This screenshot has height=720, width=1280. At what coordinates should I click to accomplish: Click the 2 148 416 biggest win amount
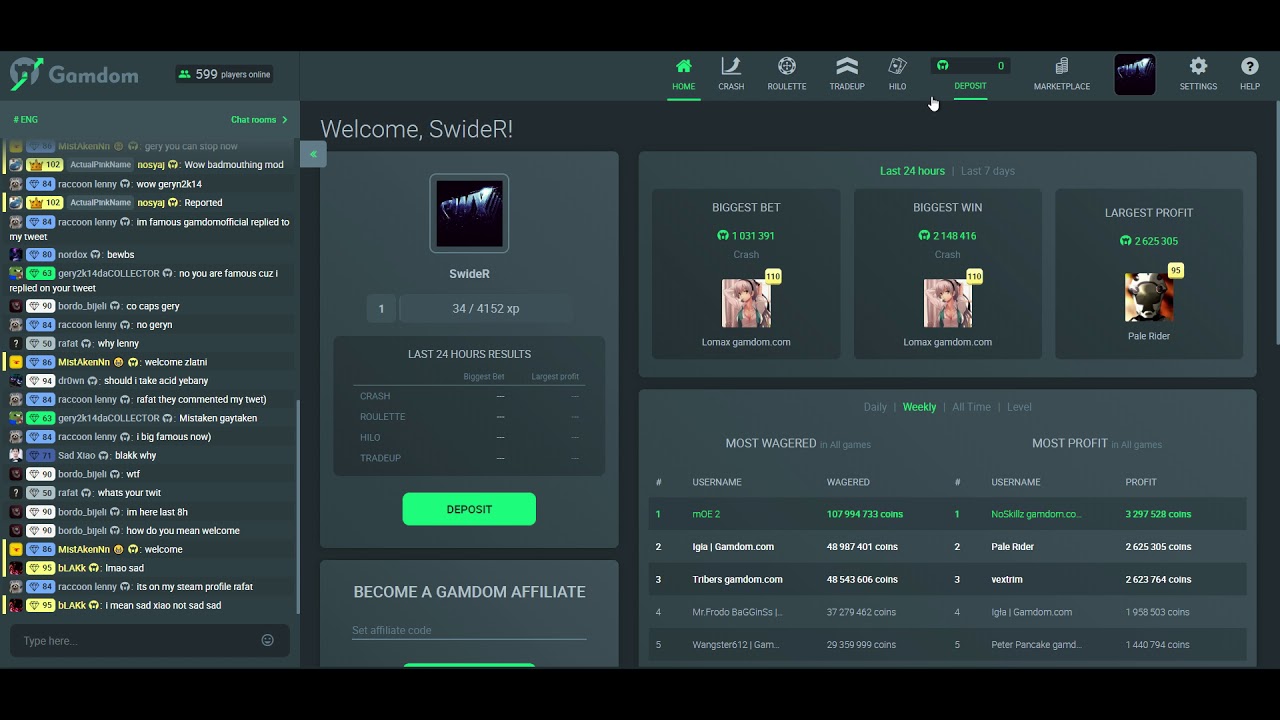[947, 236]
